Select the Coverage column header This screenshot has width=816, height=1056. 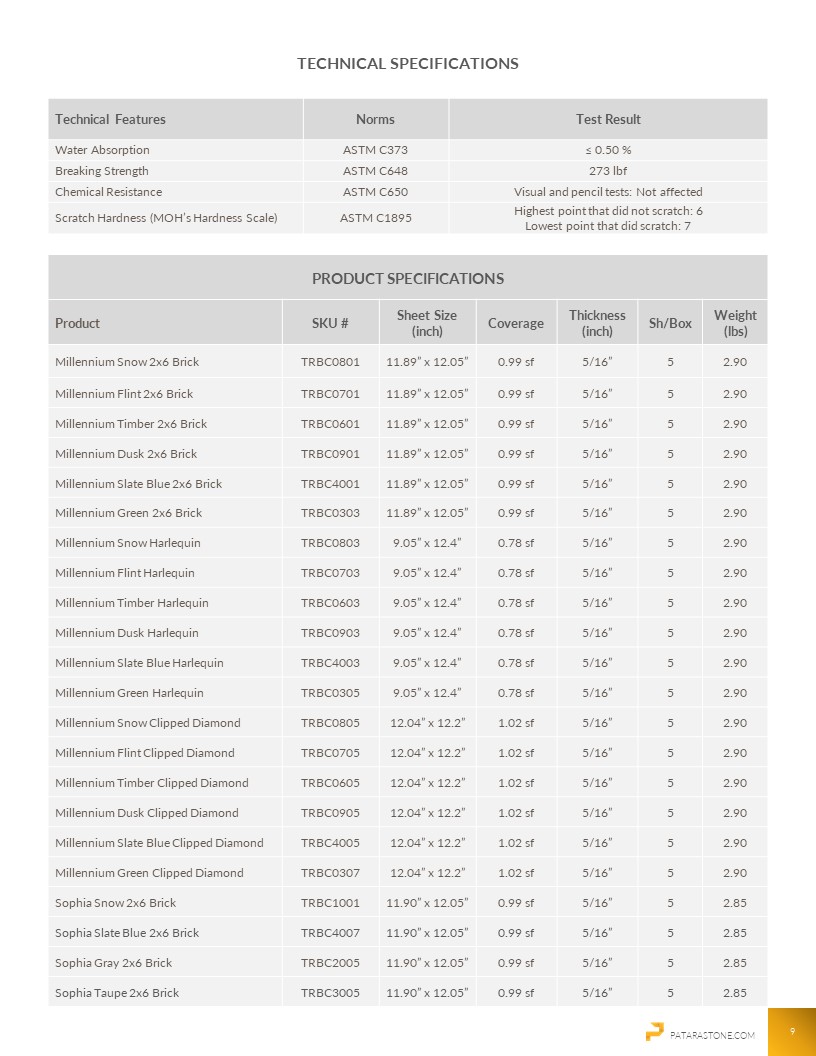coord(516,323)
